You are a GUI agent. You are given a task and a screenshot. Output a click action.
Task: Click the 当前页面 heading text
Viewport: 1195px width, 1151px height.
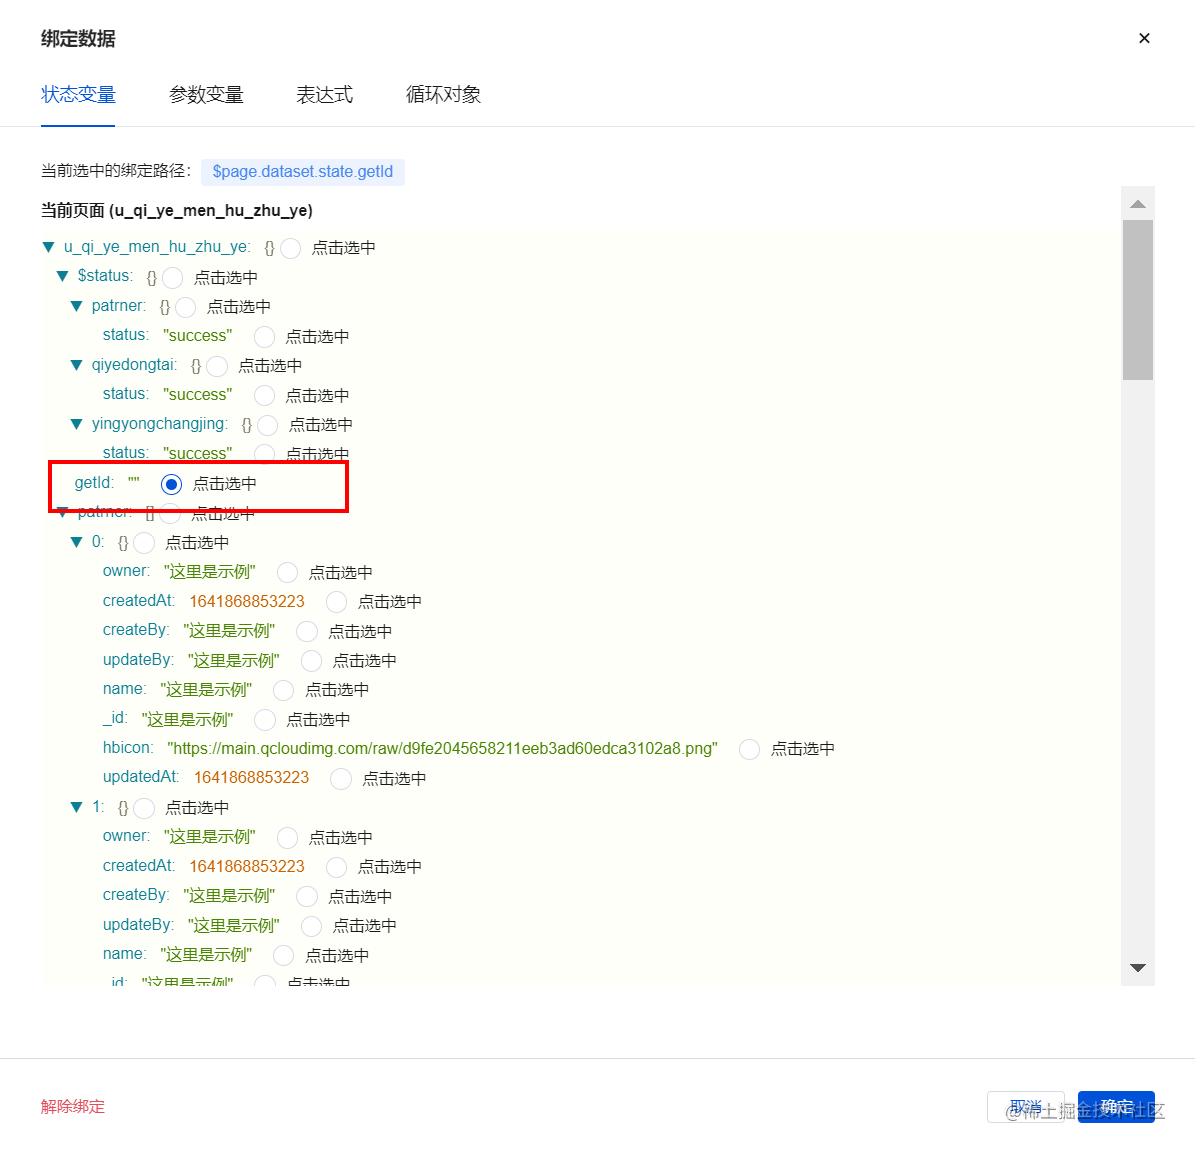click(177, 210)
